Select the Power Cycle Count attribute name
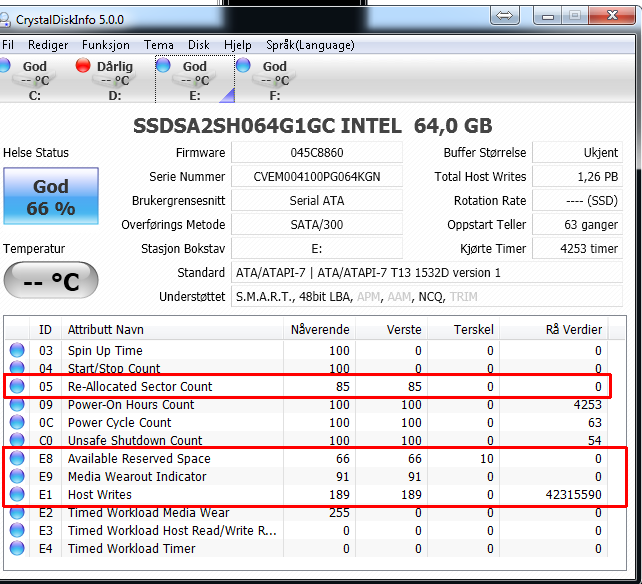The height and width of the screenshot is (584, 642). pyautogui.click(x=120, y=423)
